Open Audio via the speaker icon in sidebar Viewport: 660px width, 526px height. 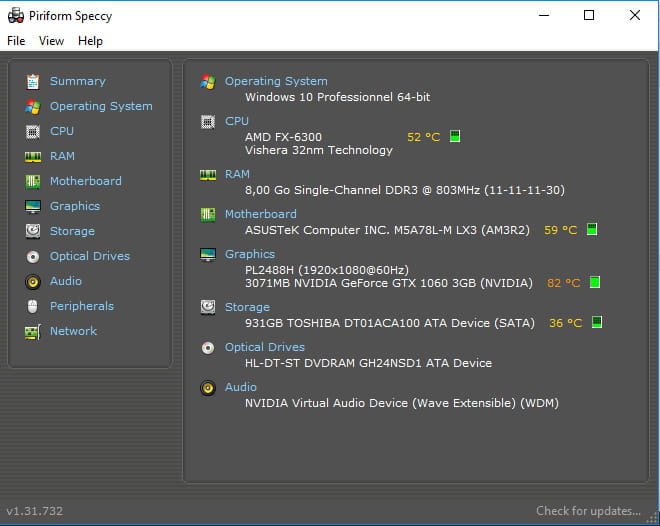pyautogui.click(x=33, y=281)
